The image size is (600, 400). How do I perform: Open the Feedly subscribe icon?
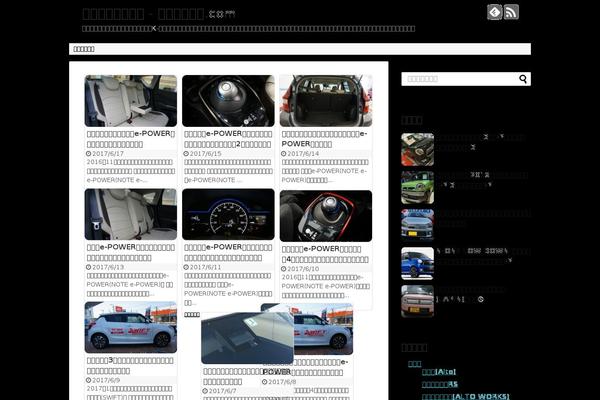click(x=494, y=12)
